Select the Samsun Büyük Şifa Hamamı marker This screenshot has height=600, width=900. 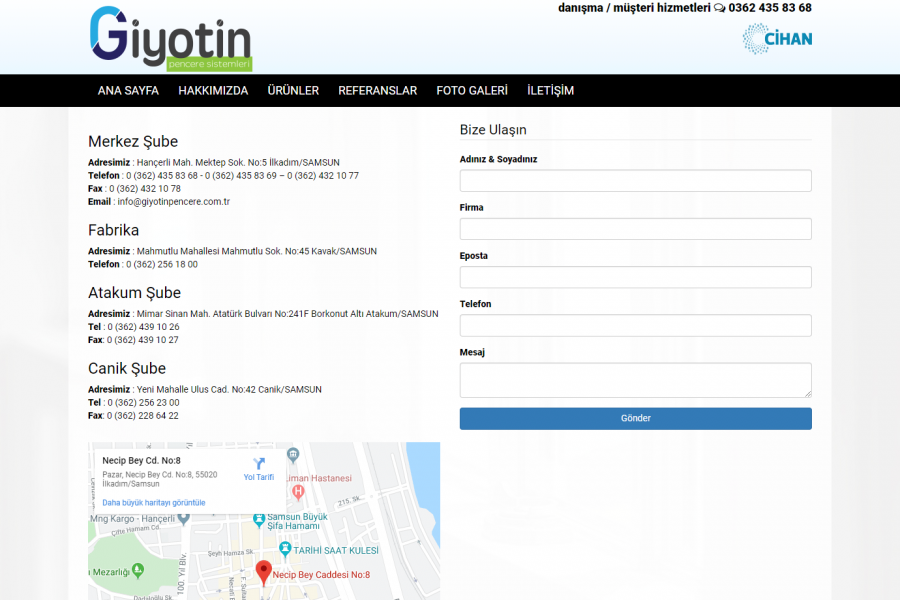pos(259,520)
